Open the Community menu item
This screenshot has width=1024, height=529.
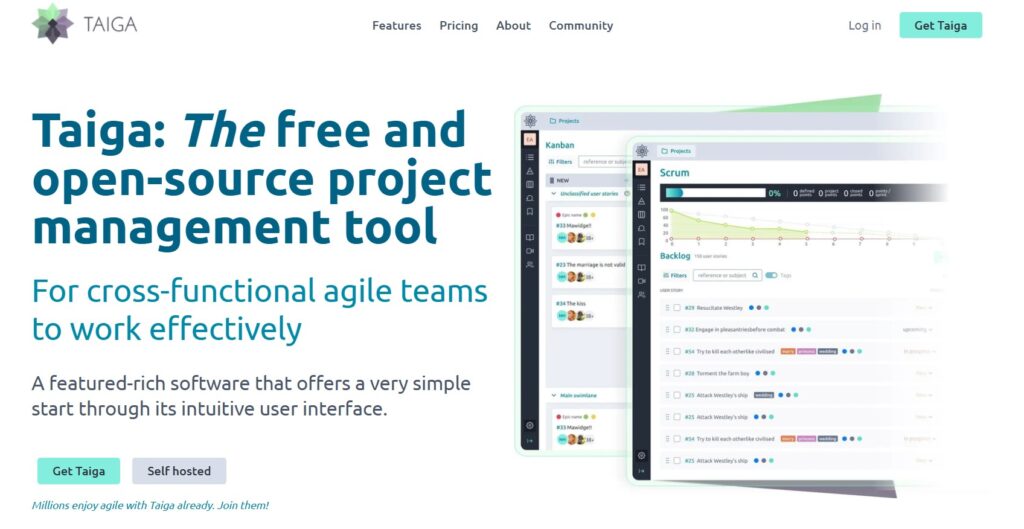pos(581,25)
